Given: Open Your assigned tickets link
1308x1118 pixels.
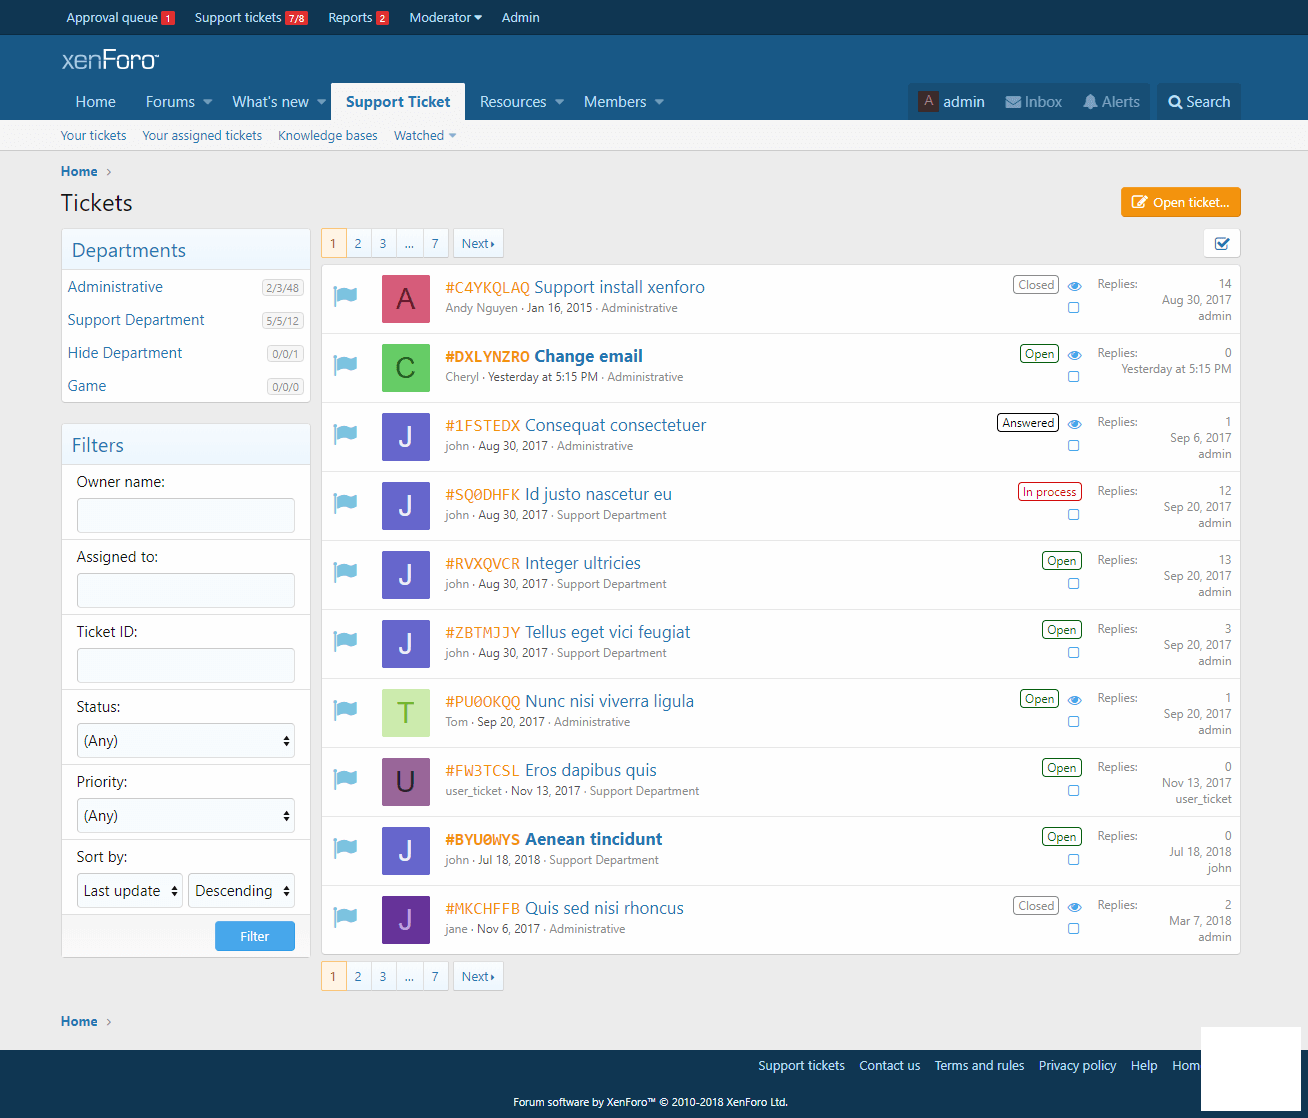Looking at the screenshot, I should tap(202, 136).
